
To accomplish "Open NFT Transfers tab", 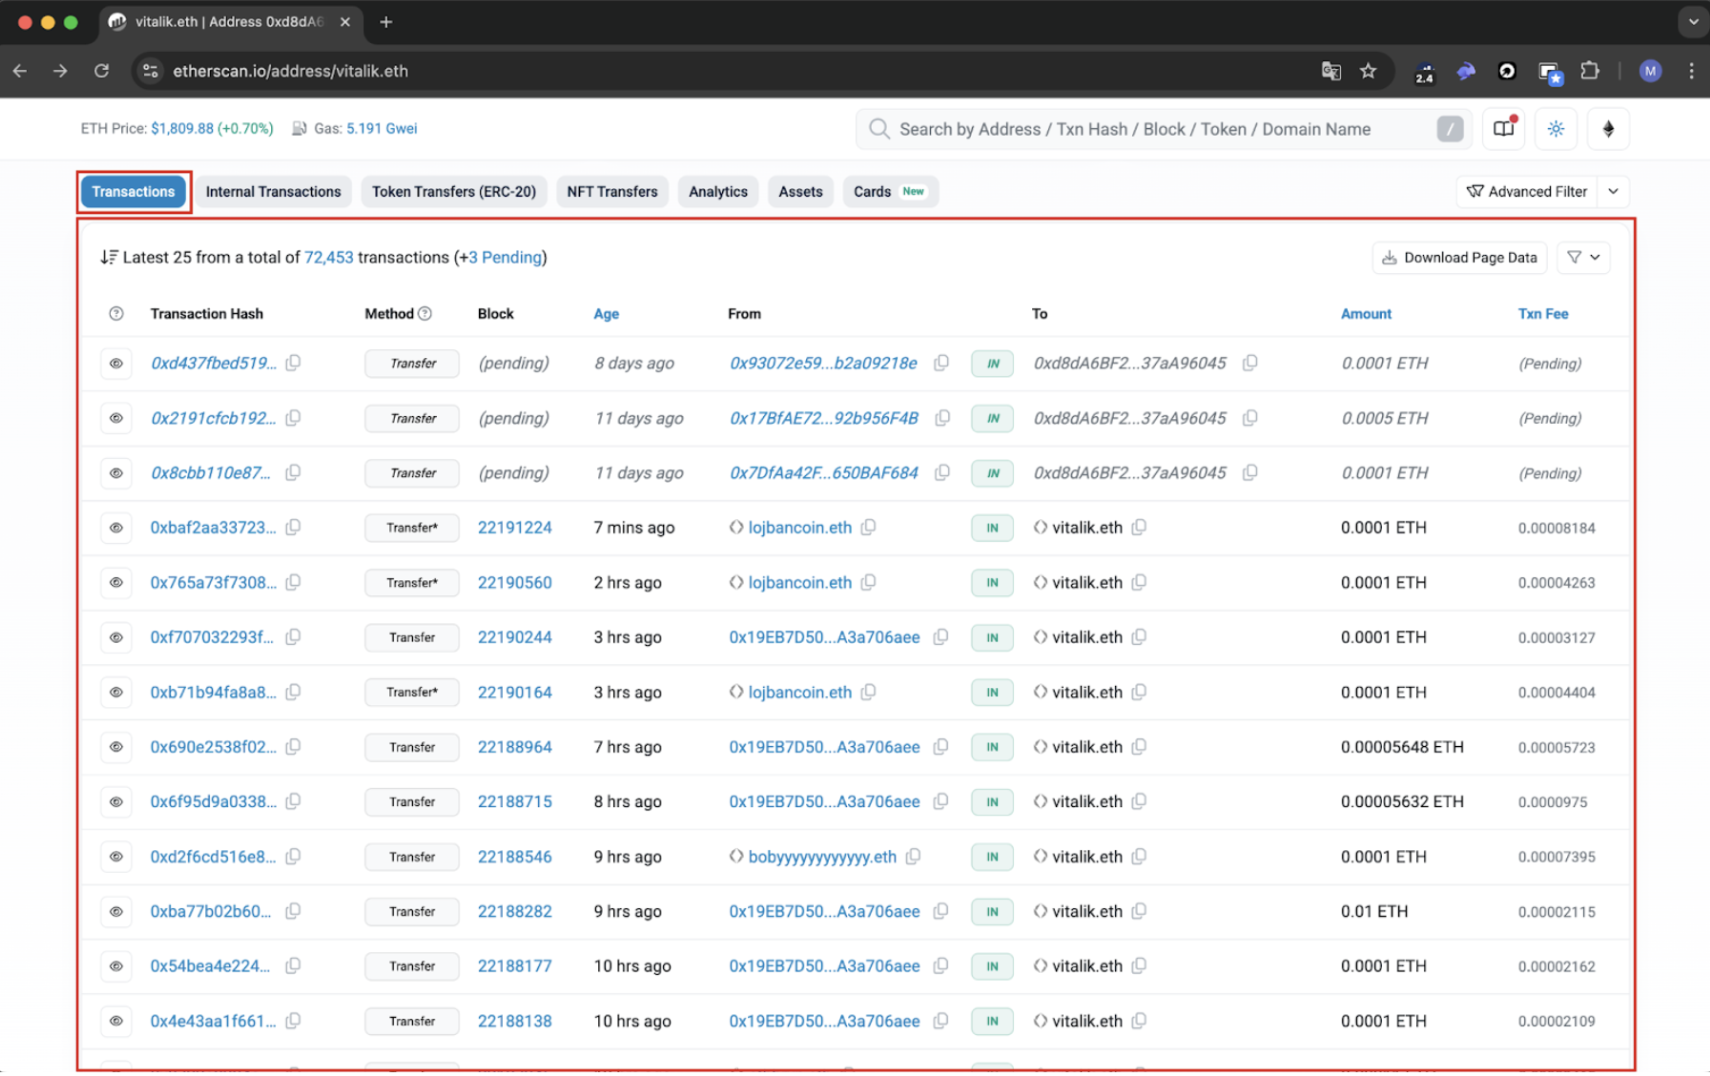I will 612,191.
